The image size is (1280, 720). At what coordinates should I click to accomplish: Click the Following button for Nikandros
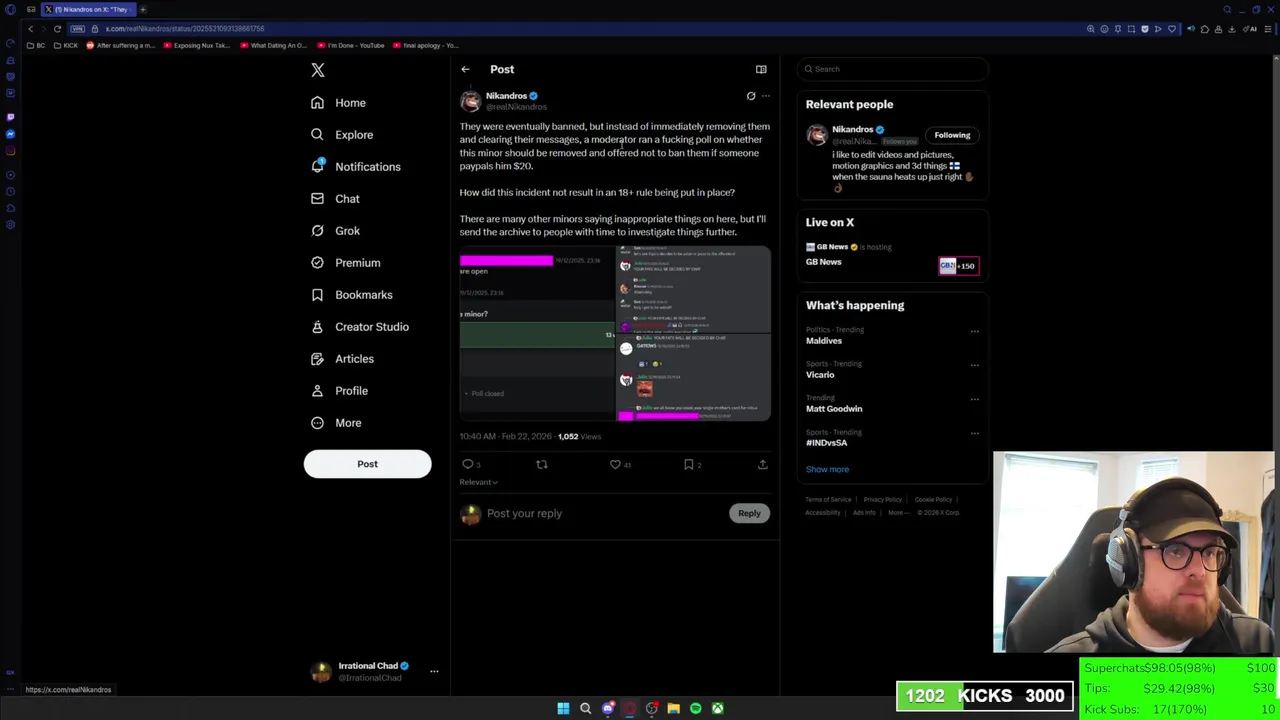tap(952, 135)
